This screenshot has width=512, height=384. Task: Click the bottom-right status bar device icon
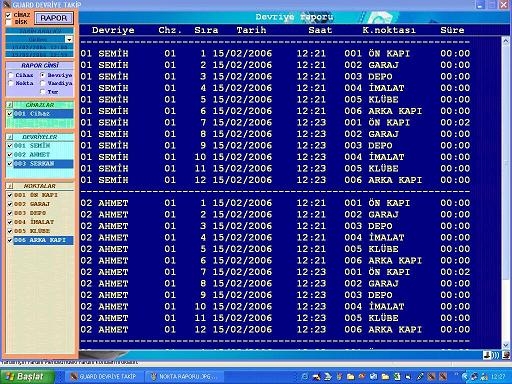506,355
